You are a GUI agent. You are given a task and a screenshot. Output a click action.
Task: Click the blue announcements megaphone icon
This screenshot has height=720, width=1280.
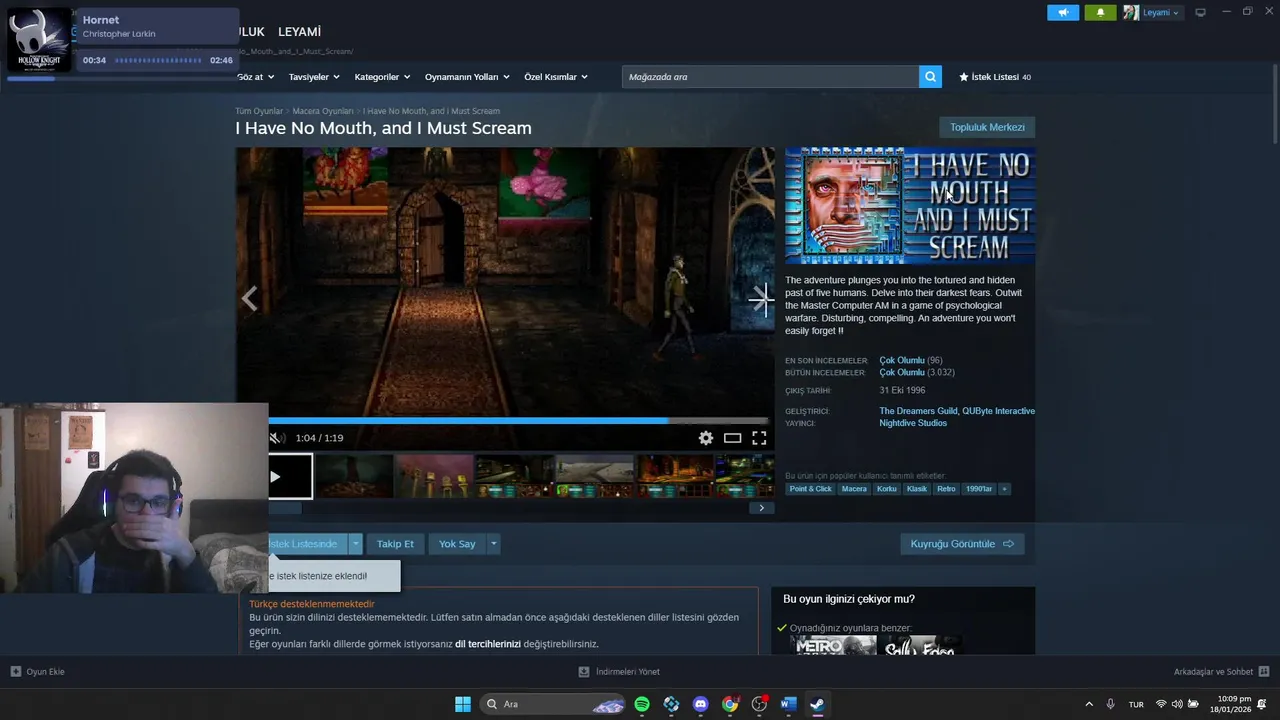tap(1063, 12)
